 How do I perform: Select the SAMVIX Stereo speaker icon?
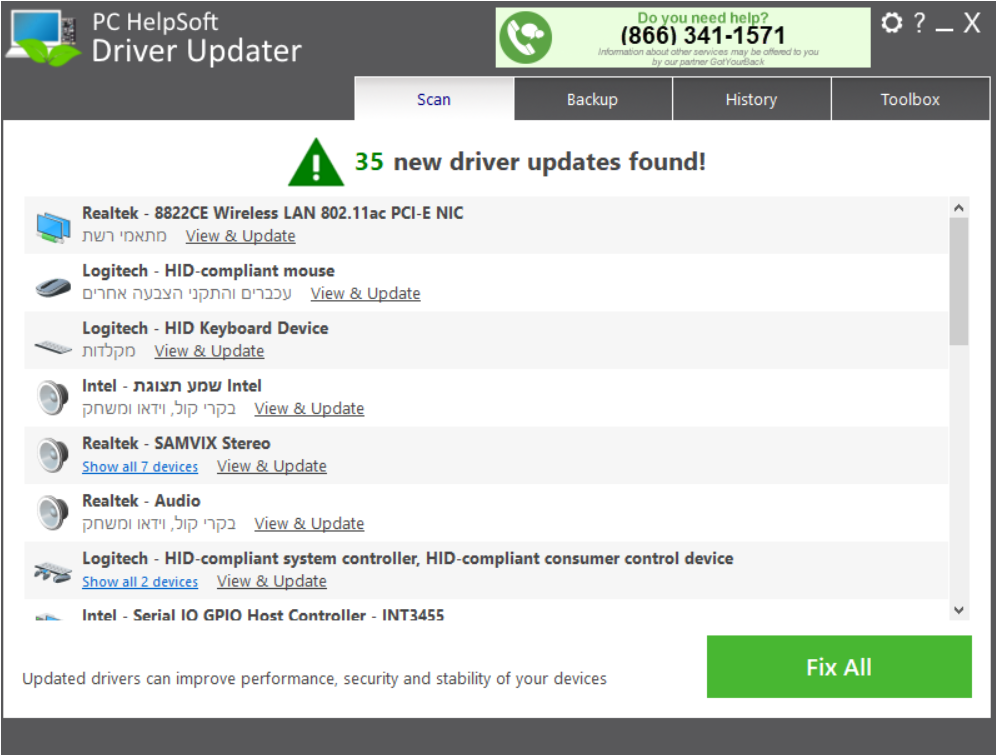tap(52, 455)
